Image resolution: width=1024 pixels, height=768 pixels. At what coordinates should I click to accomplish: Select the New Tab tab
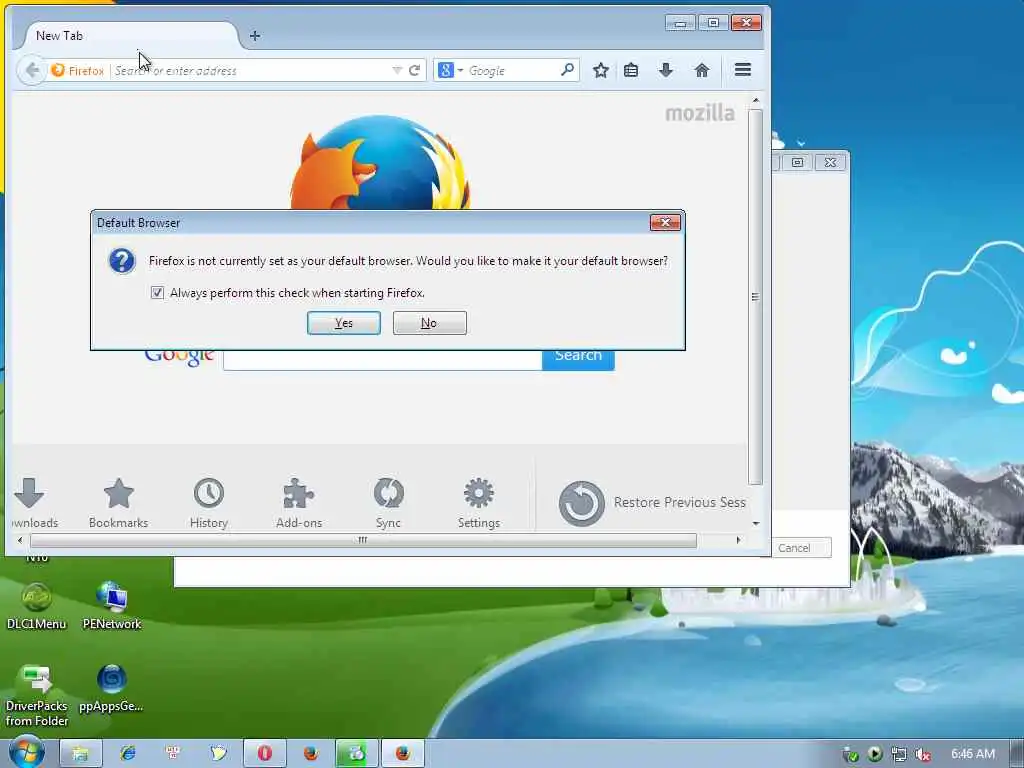click(131, 36)
